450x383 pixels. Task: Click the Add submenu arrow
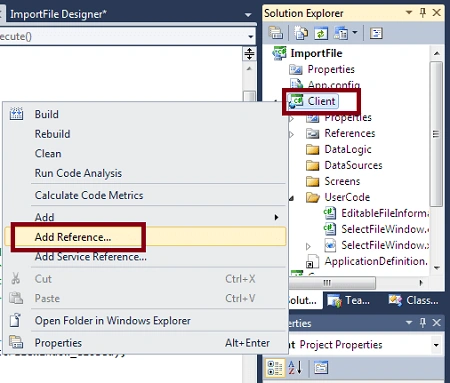pos(276,217)
